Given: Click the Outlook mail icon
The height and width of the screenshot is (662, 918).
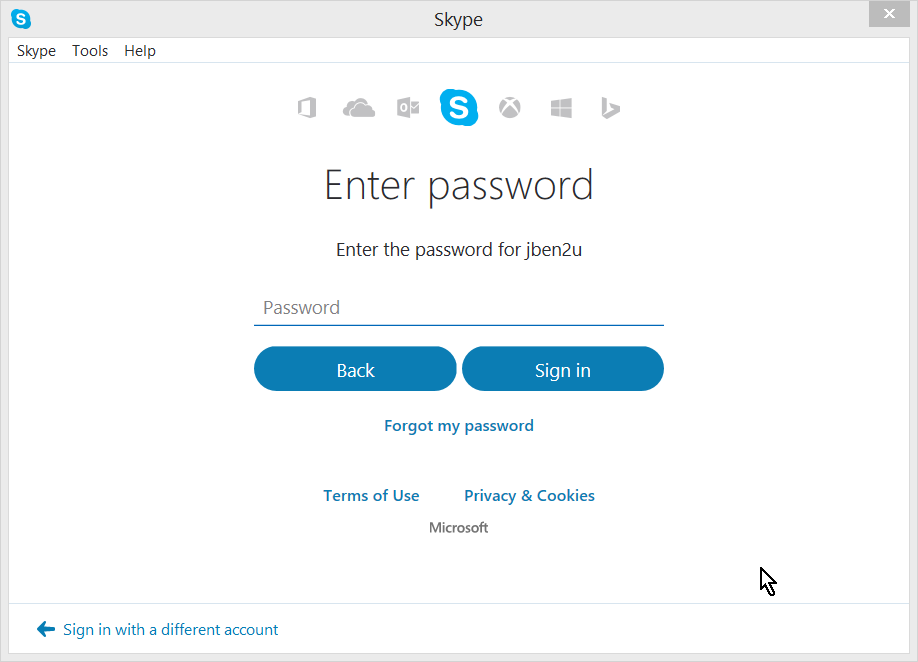Looking at the screenshot, I should (x=408, y=108).
